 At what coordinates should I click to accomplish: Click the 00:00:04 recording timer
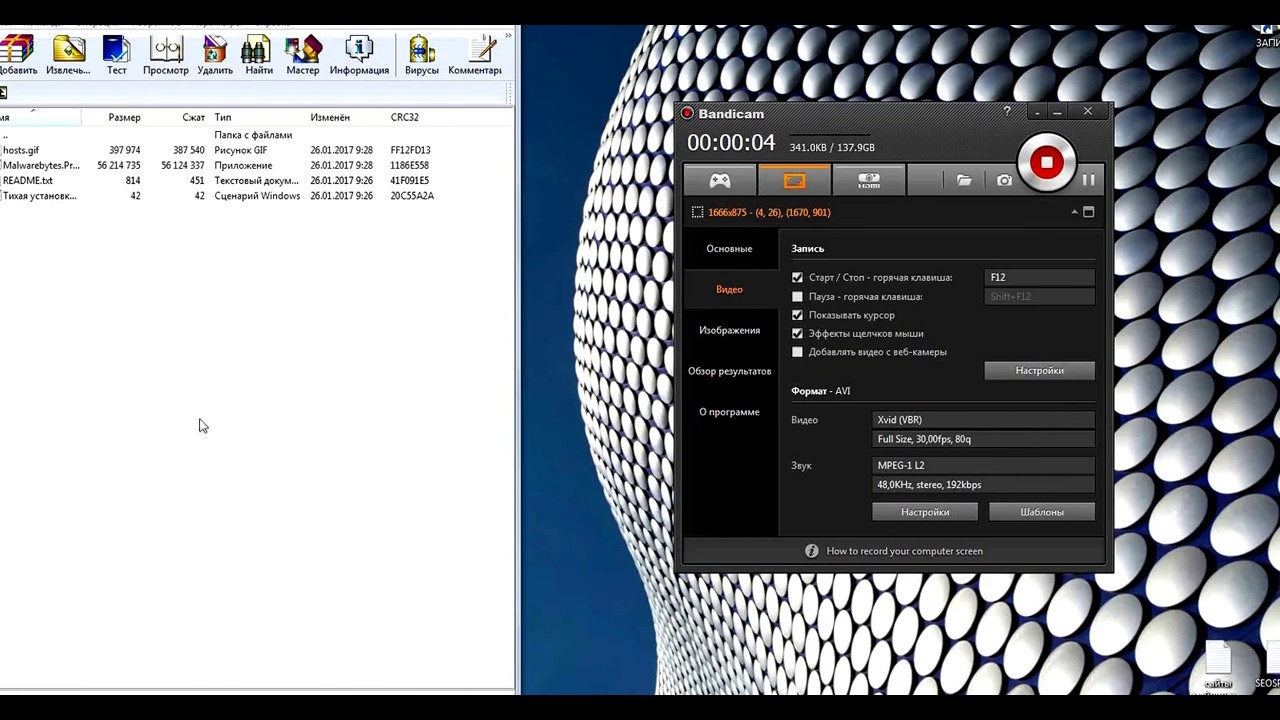pyautogui.click(x=731, y=143)
